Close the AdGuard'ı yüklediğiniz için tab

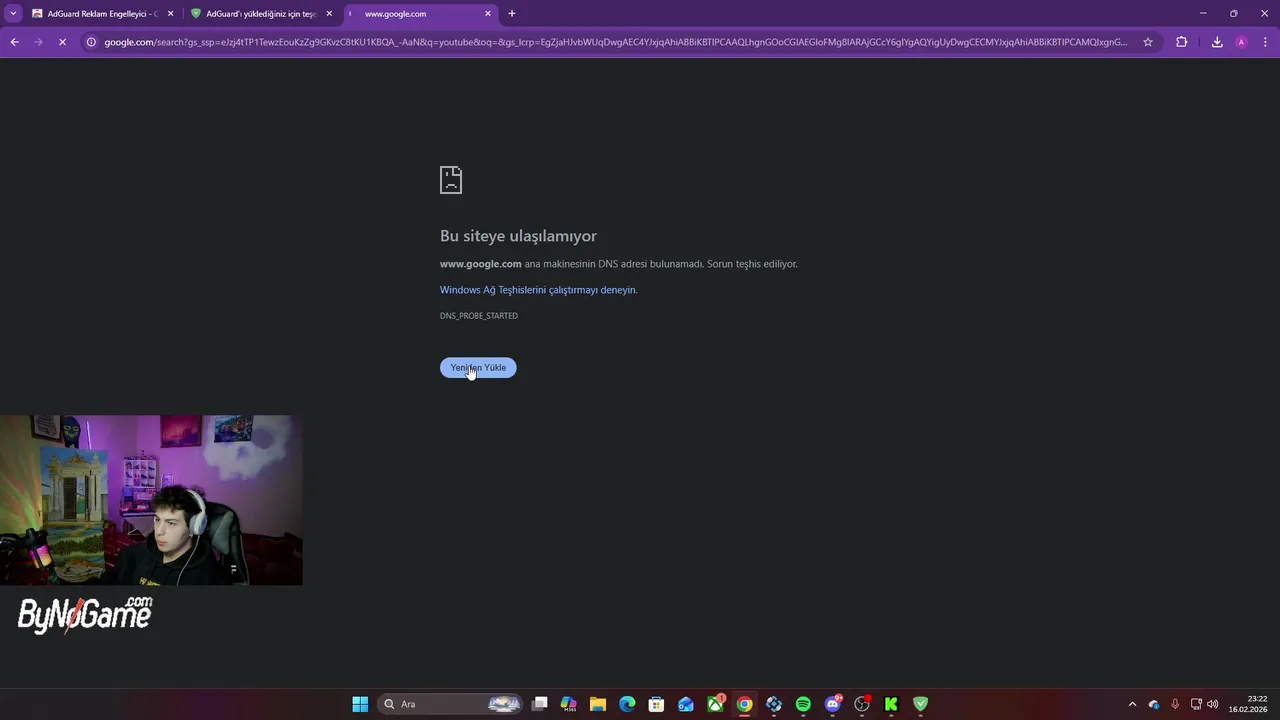(329, 14)
